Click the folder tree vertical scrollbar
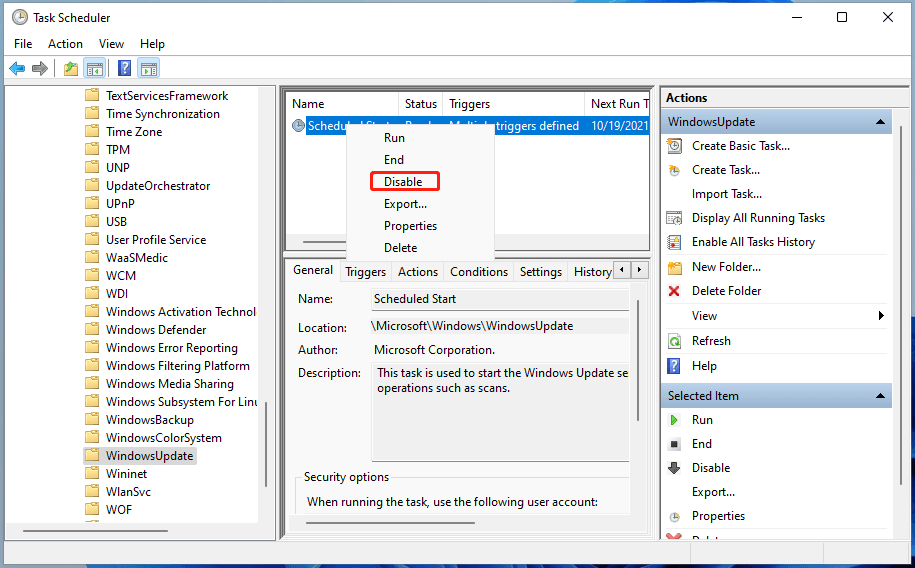 tap(266, 444)
